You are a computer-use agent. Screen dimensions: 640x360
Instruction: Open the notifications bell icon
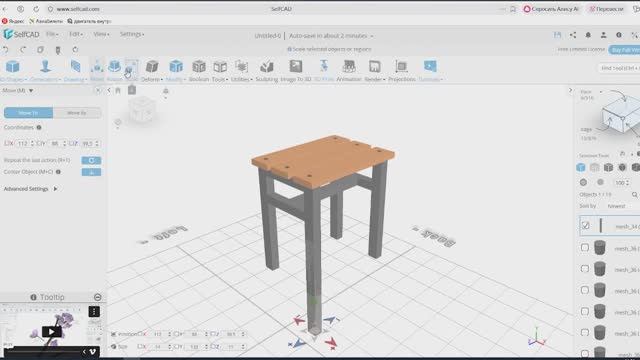click(x=588, y=35)
